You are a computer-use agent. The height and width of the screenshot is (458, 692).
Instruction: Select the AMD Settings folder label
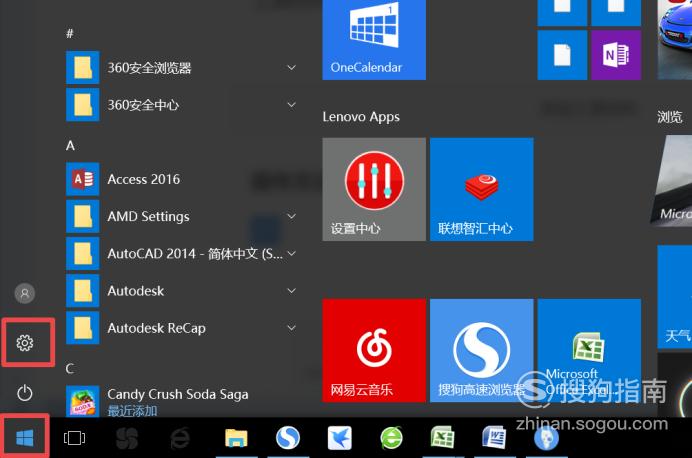pos(148,217)
